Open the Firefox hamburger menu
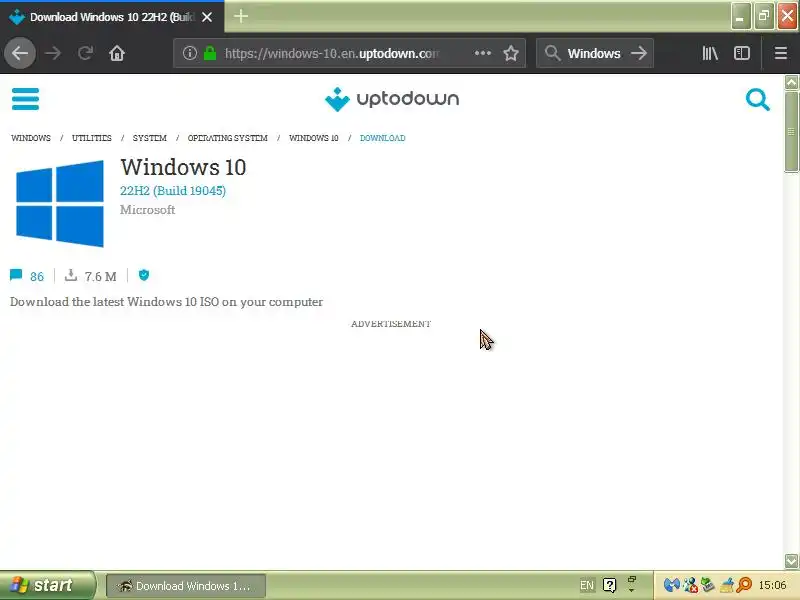The width and height of the screenshot is (800, 600). coord(781,53)
